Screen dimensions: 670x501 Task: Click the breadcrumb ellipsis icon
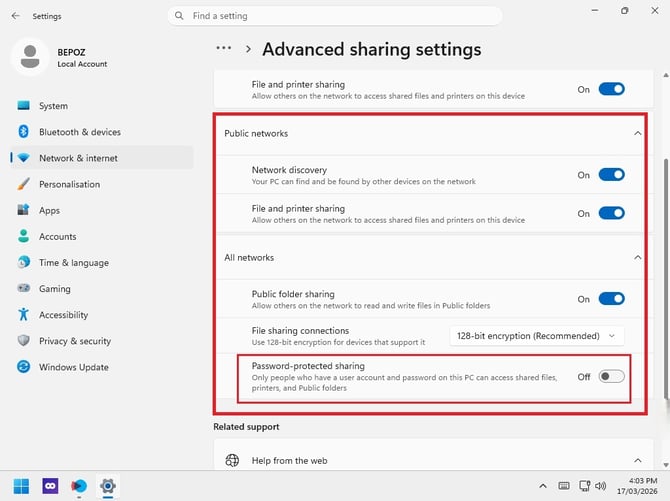[223, 48]
